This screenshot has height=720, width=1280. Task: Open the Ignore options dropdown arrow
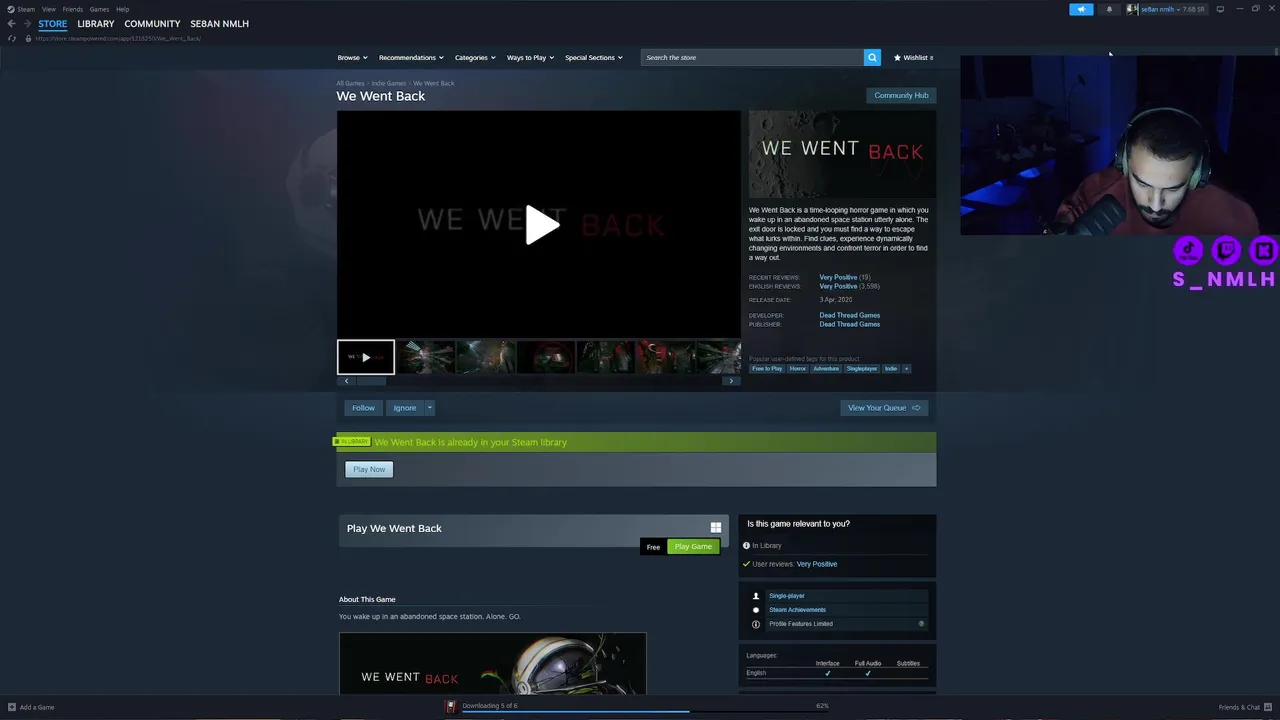[430, 408]
